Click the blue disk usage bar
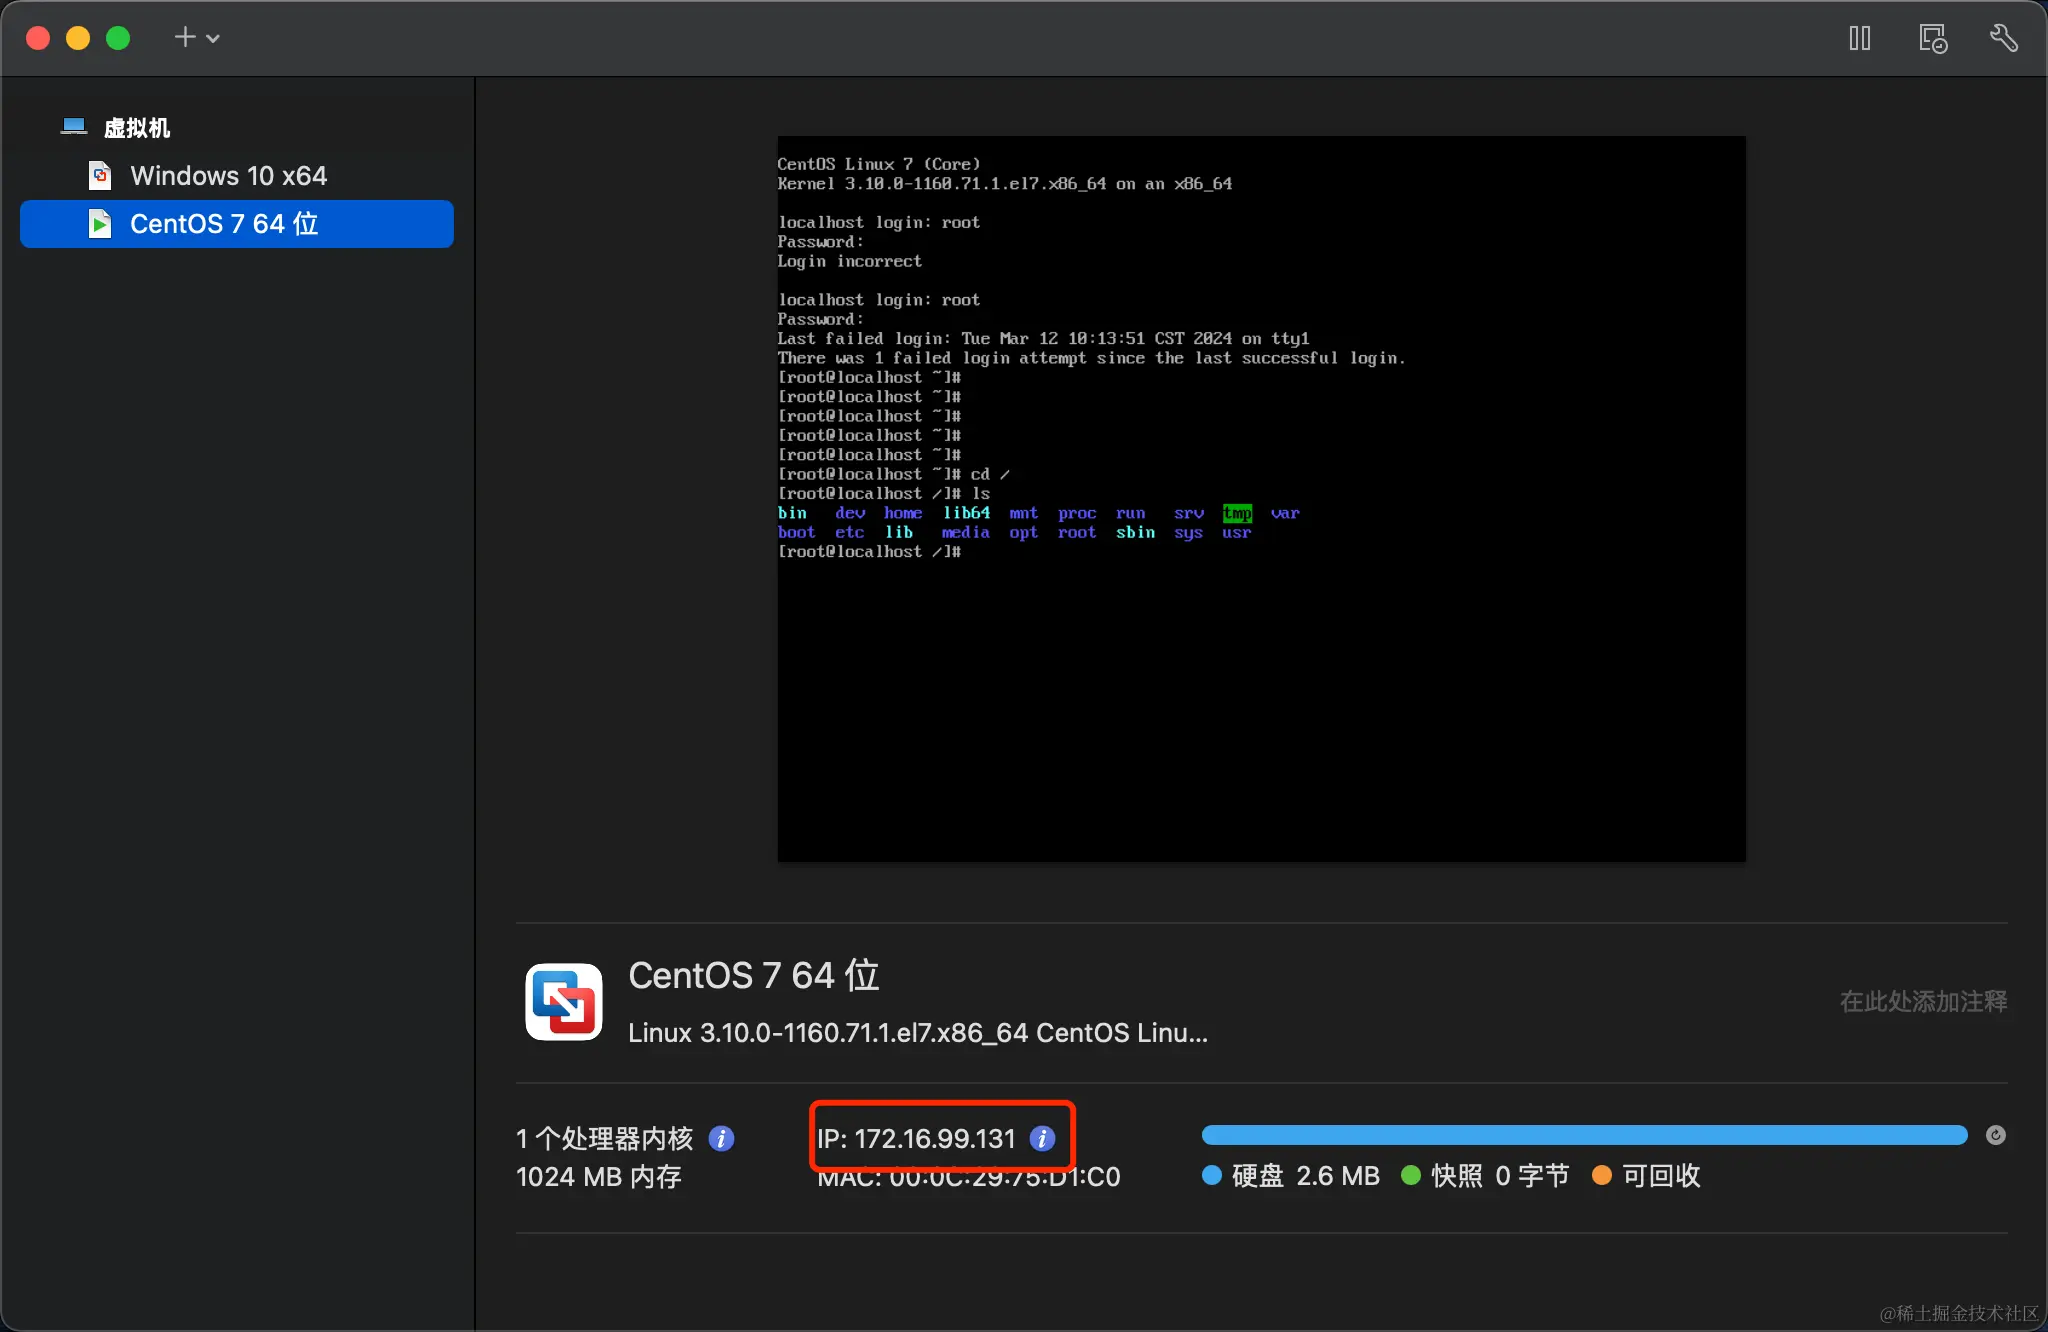This screenshot has height=1332, width=2048. coord(1584,1135)
